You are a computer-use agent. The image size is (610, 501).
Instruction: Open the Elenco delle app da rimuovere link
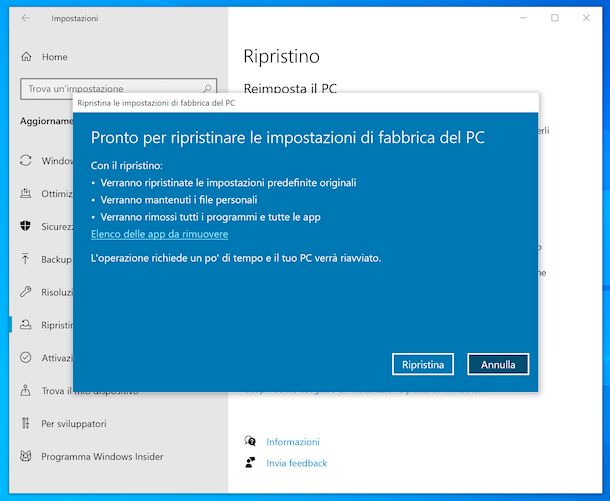point(160,234)
